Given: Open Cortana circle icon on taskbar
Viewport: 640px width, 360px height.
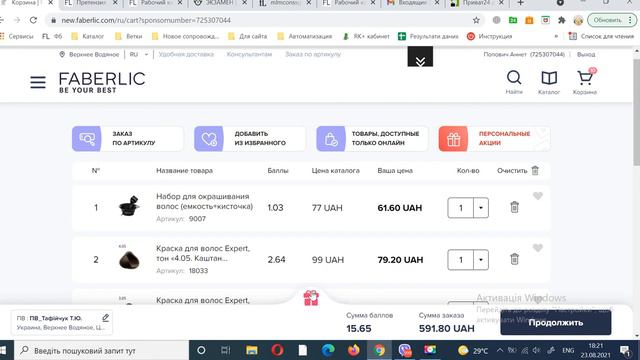Looking at the screenshot, I should [x=201, y=350].
